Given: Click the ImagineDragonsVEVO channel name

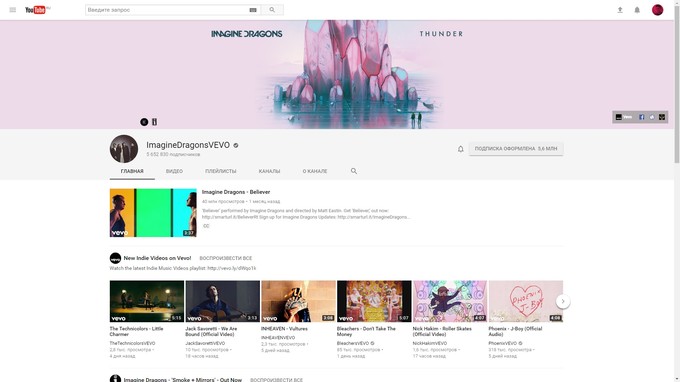Looking at the screenshot, I should 188,145.
